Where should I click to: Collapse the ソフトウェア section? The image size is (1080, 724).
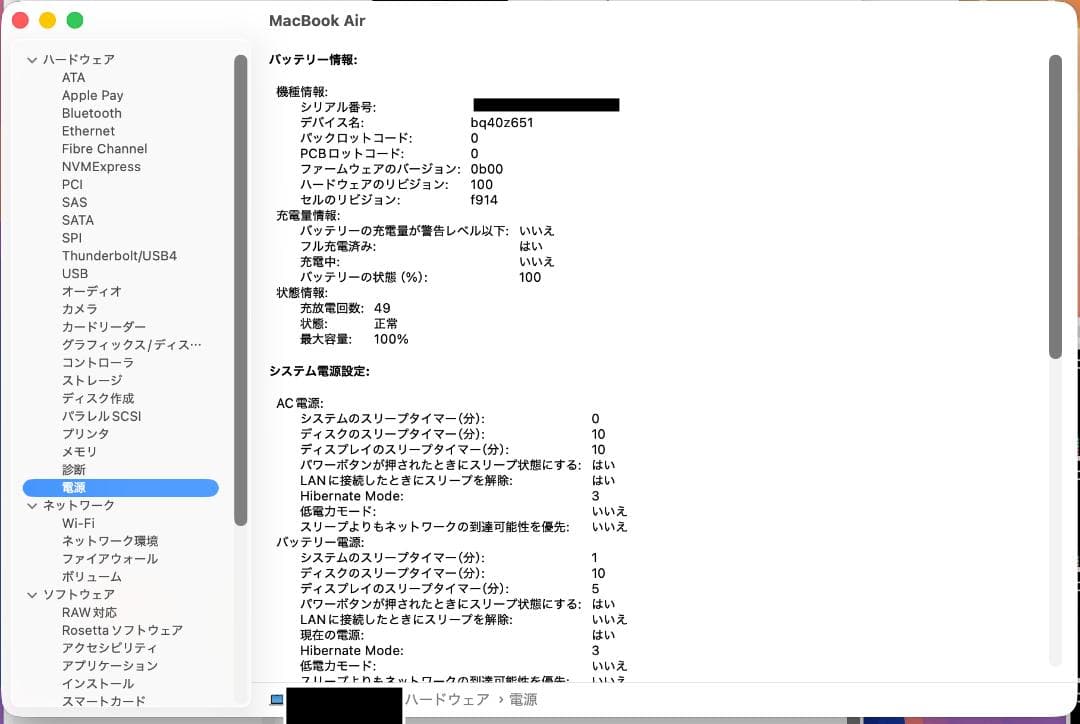point(33,594)
